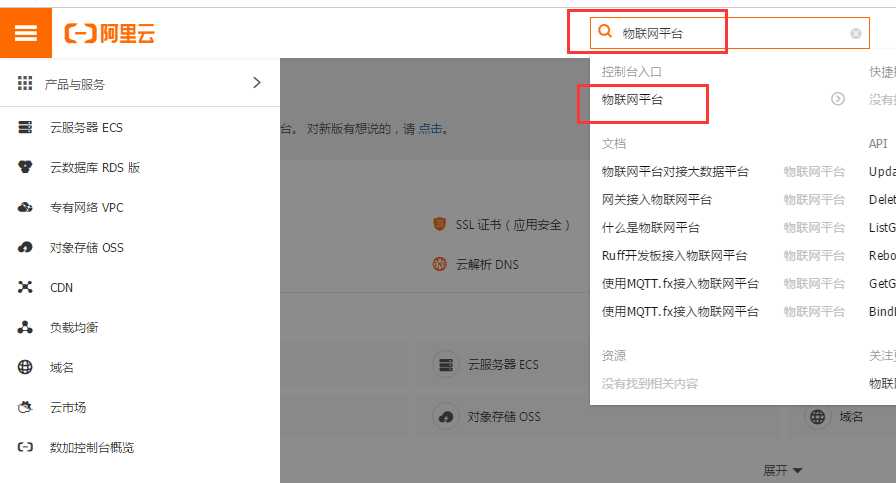This screenshot has height=483, width=896.
Task: Open CDN in the sidebar
Action: pos(61,288)
